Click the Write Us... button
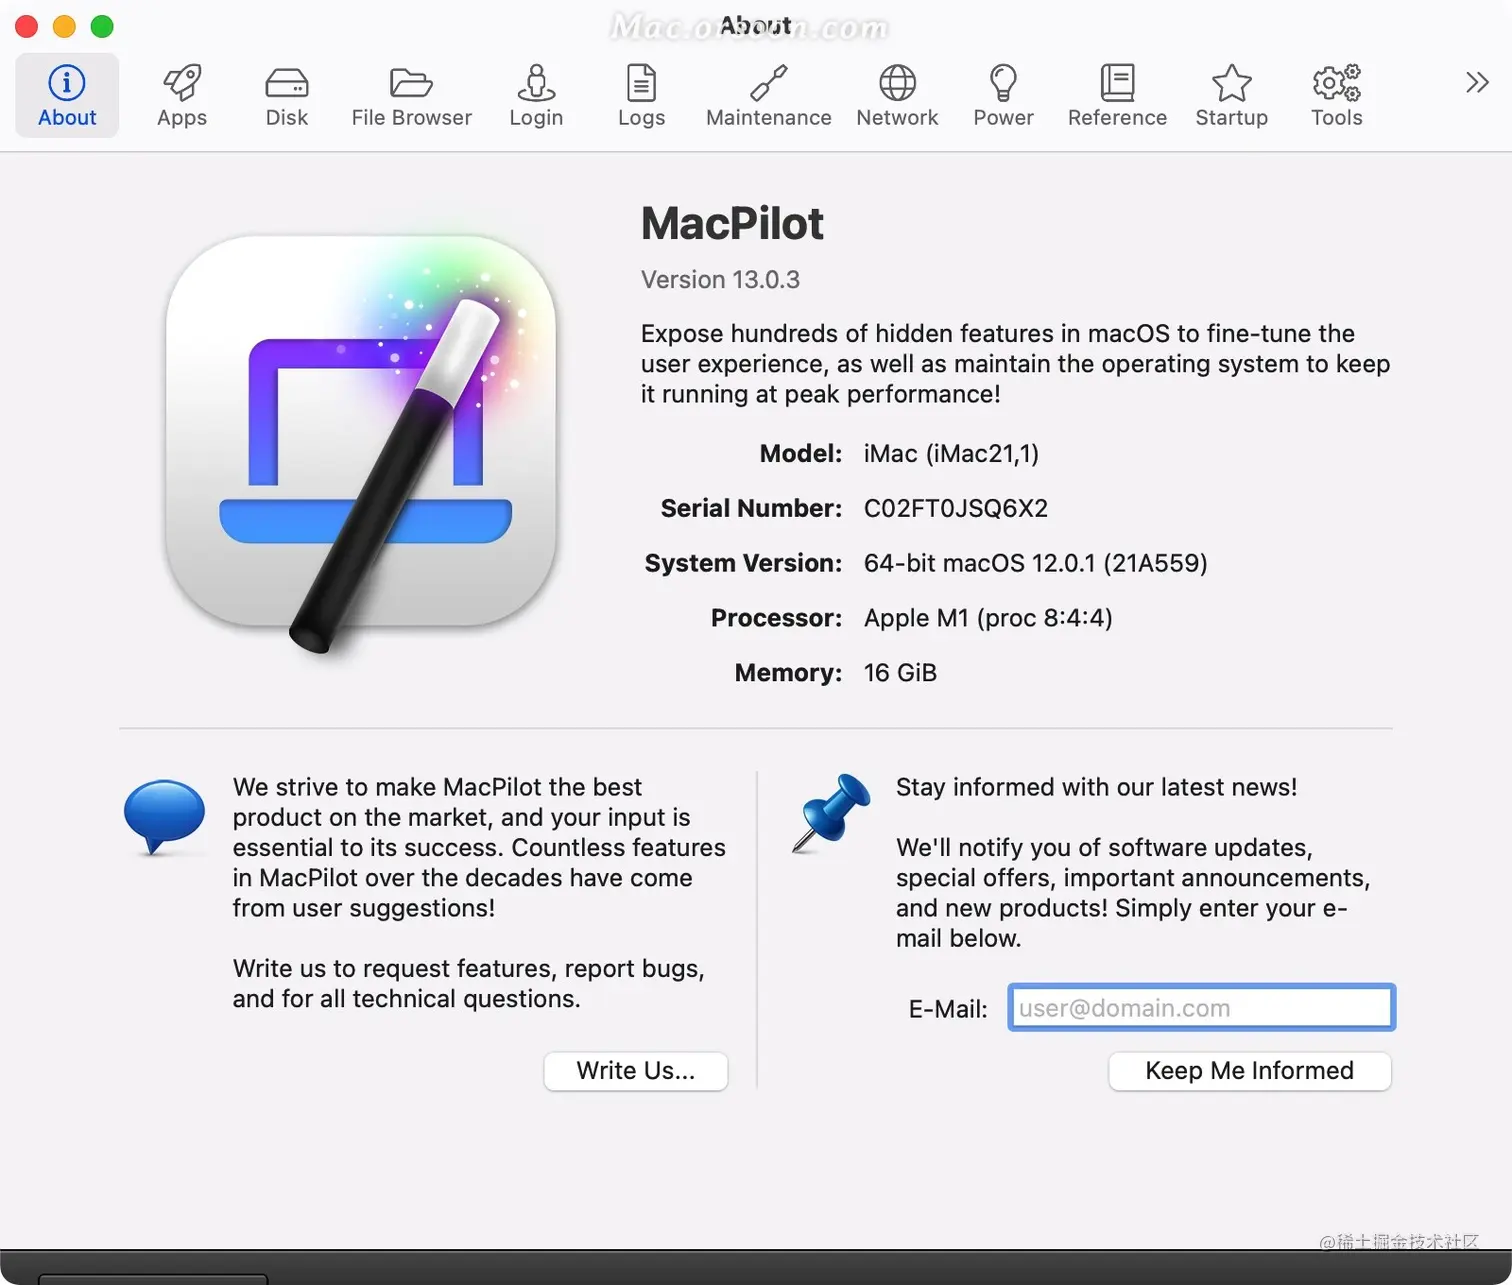Viewport: 1512px width, 1285px height. 636,1071
